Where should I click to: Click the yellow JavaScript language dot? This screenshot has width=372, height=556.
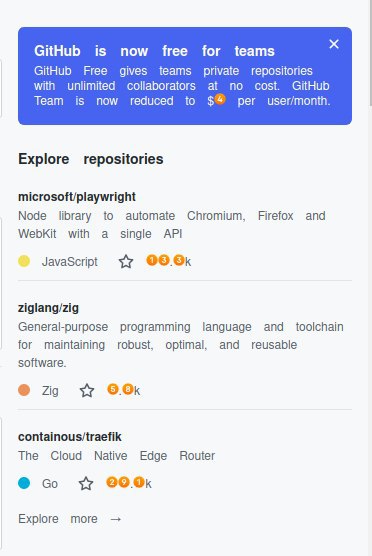[x=24, y=261]
